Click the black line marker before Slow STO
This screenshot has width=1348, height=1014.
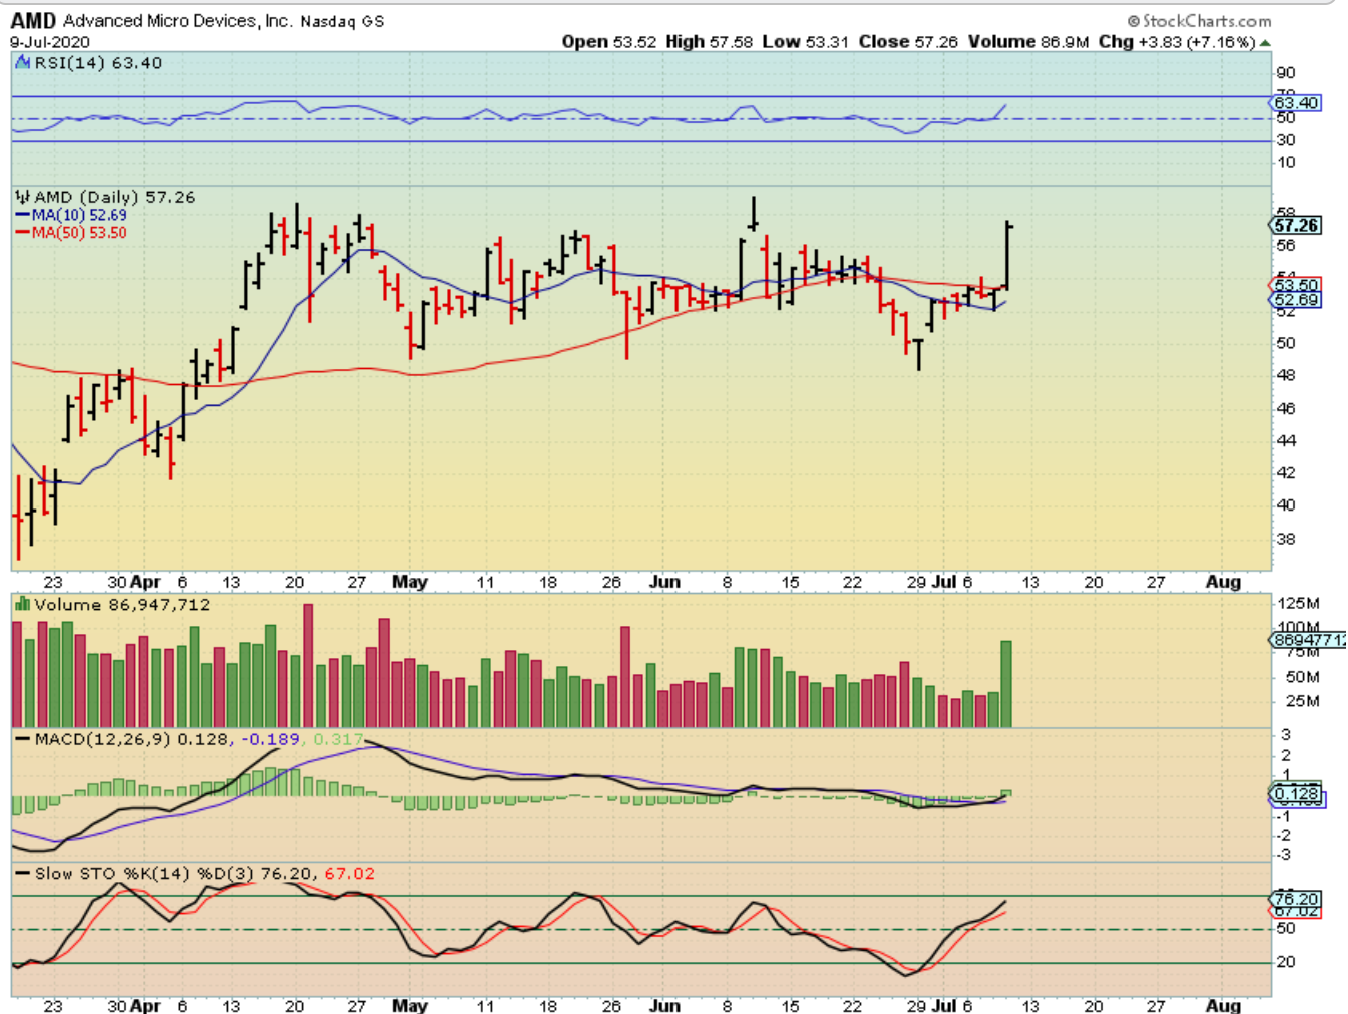click(22, 874)
